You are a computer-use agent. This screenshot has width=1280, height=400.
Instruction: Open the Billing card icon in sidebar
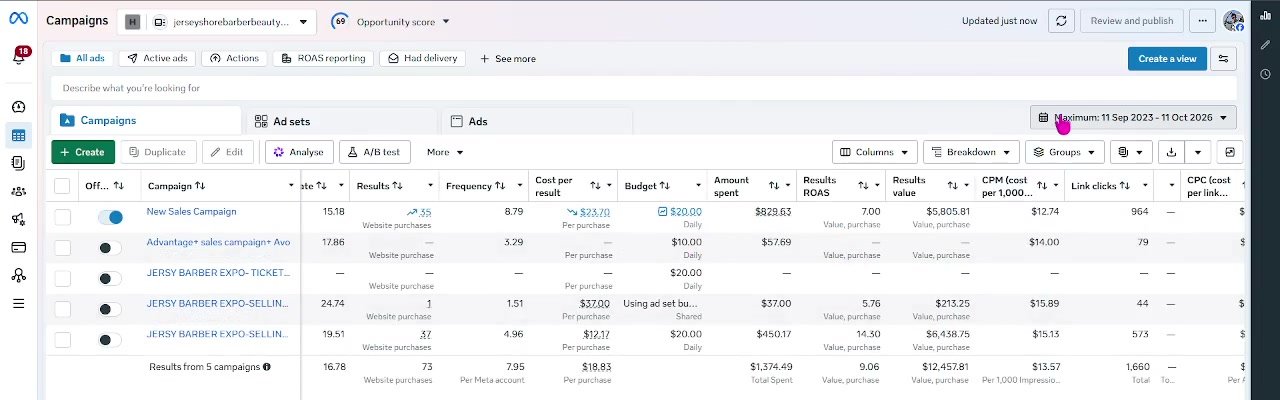point(18,247)
